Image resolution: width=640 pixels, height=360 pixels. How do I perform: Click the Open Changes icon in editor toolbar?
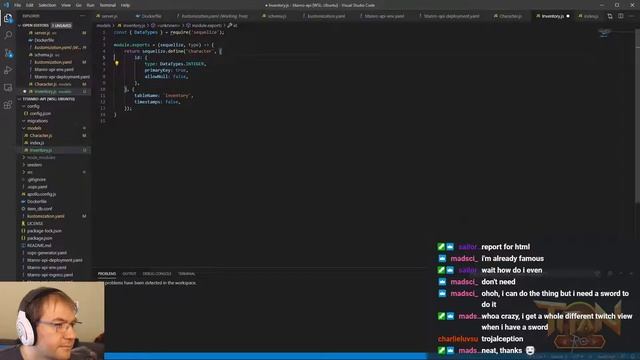click(610, 16)
